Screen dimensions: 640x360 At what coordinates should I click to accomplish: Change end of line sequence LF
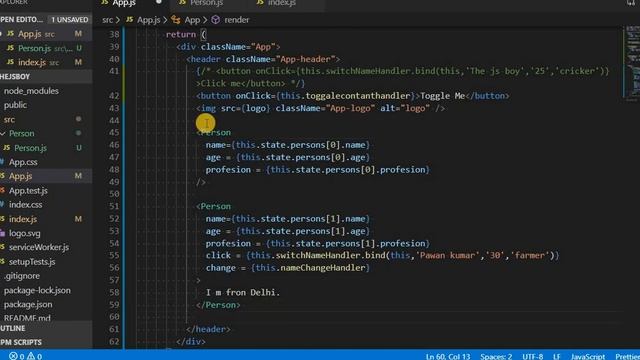556,356
